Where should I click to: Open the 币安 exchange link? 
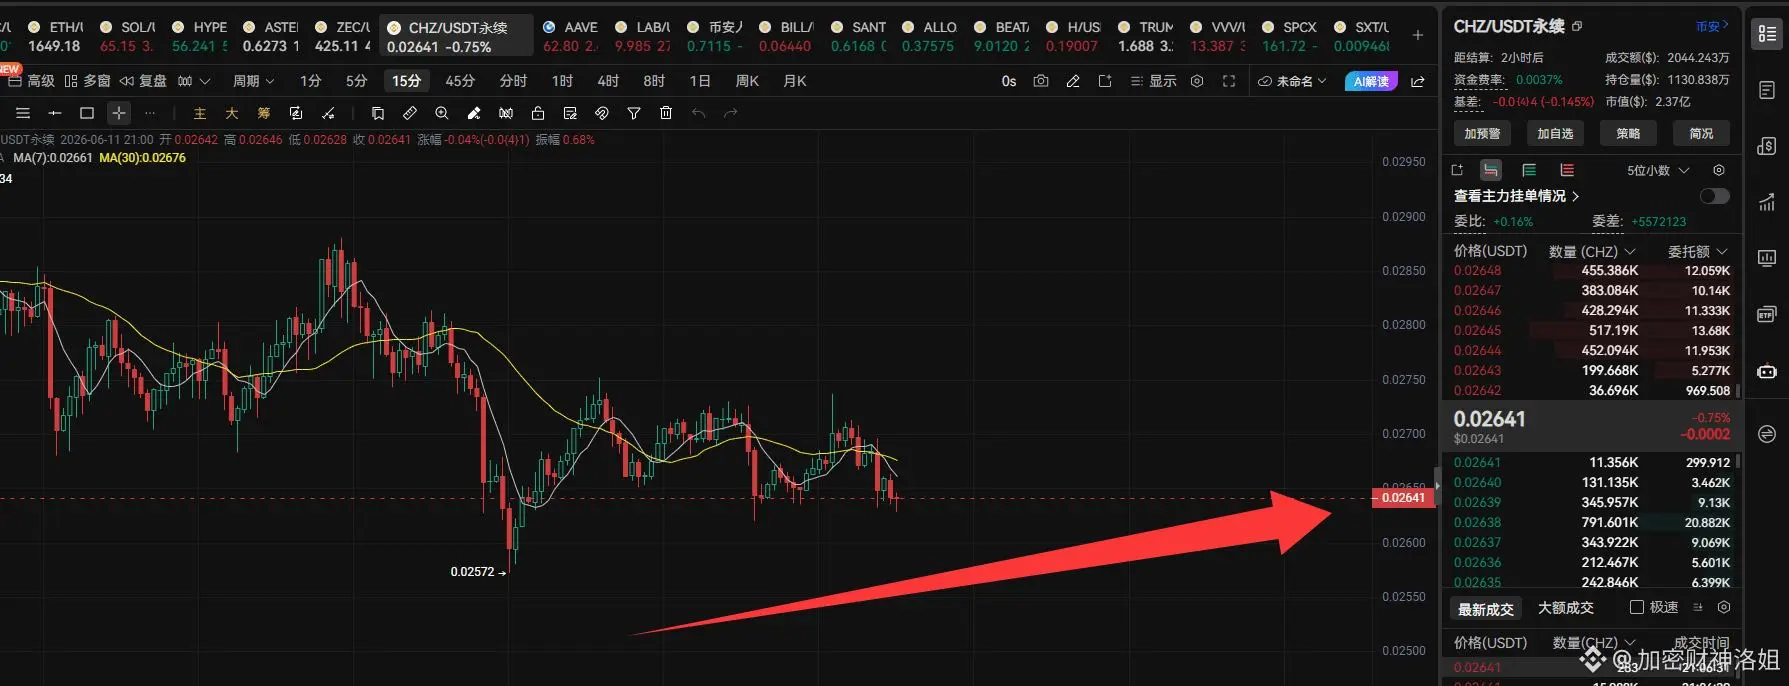click(1712, 26)
